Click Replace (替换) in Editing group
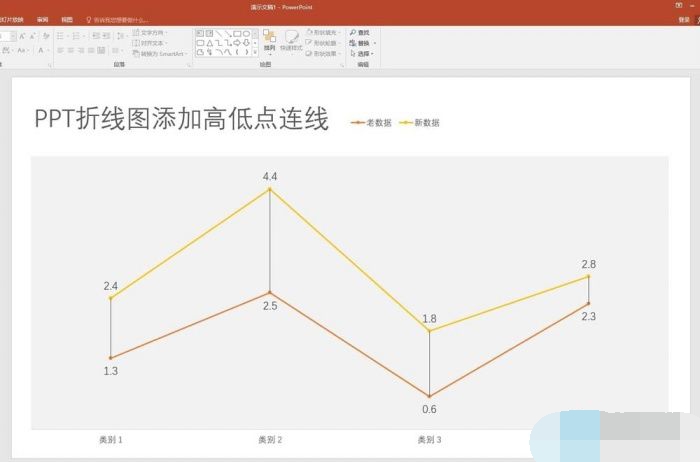 tap(361, 43)
